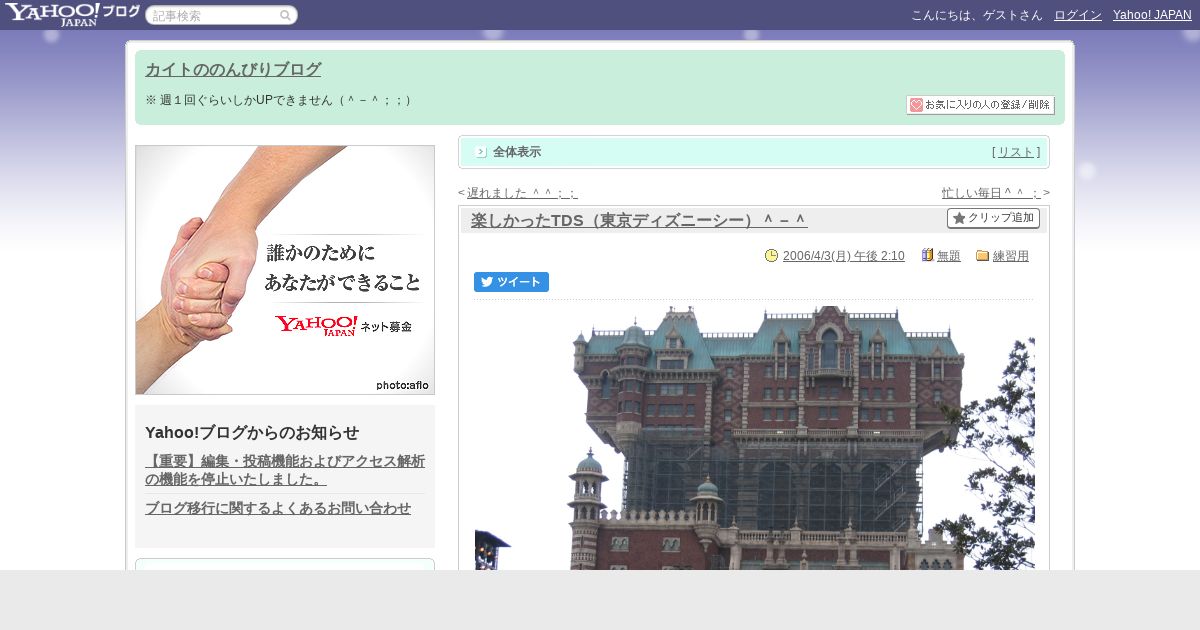
Task: Click the 無題 category icon
Action: [927, 256]
